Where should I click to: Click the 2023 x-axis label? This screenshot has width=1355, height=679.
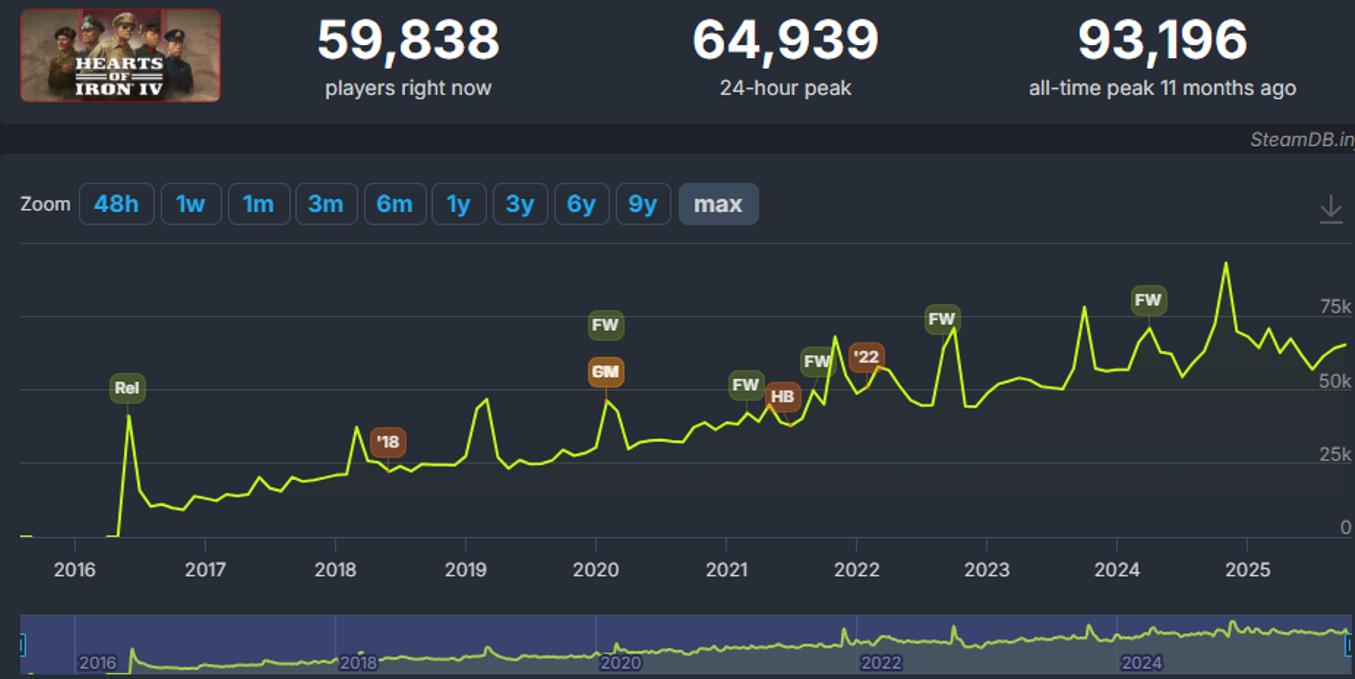tap(987, 570)
